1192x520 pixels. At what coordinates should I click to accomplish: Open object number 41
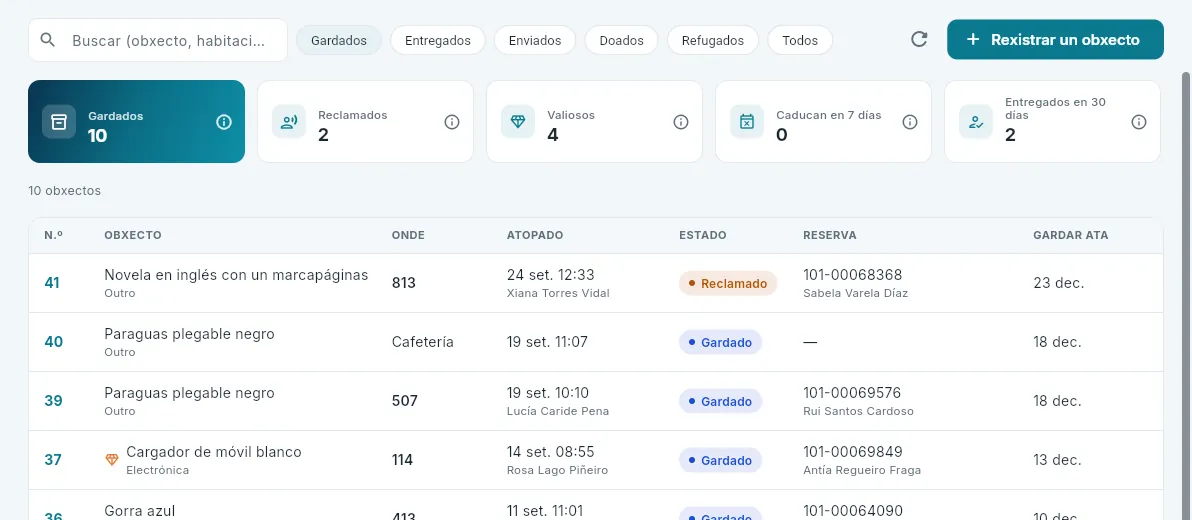pyautogui.click(x=52, y=283)
